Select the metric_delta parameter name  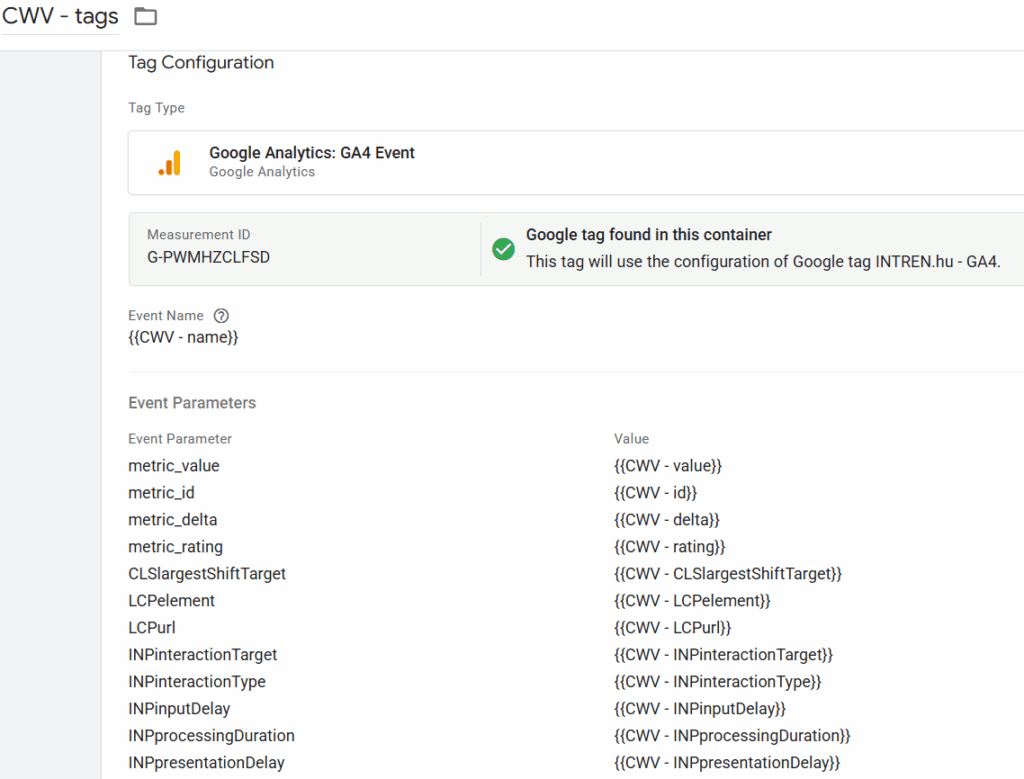(172, 520)
